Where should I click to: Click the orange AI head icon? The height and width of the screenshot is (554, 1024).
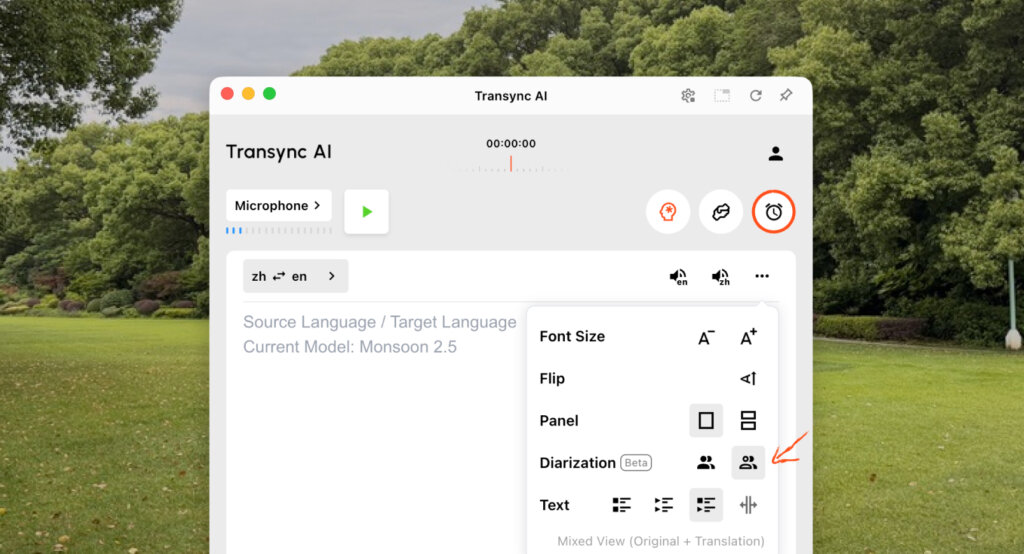coord(667,212)
